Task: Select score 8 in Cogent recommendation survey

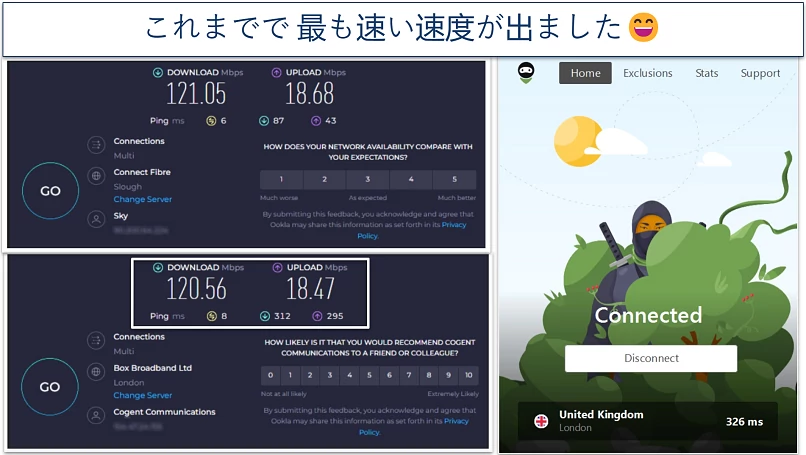Action: [x=429, y=375]
